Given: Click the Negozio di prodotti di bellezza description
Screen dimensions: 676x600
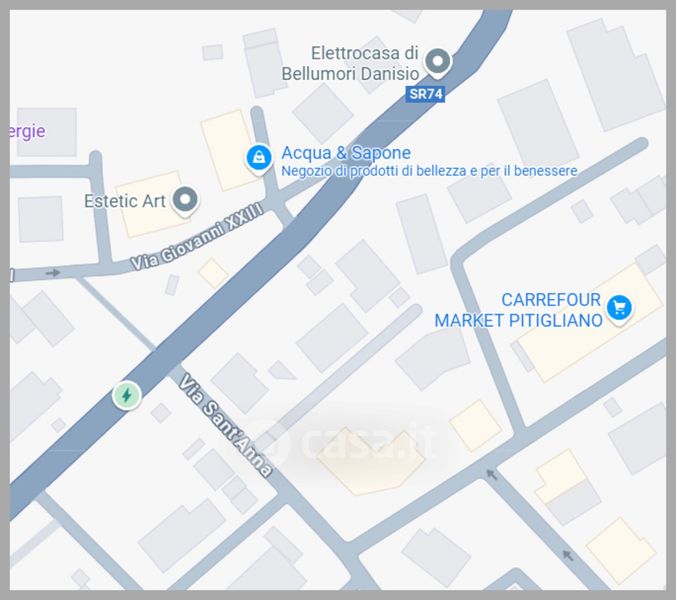Looking at the screenshot, I should 429,171.
